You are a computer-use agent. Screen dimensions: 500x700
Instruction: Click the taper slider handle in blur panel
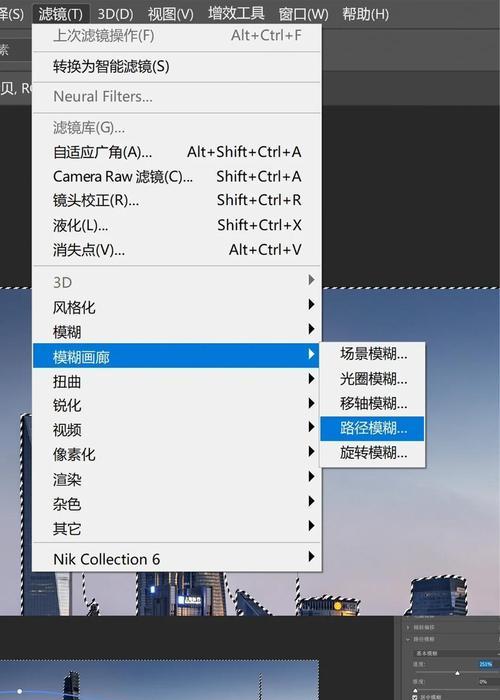point(415,690)
